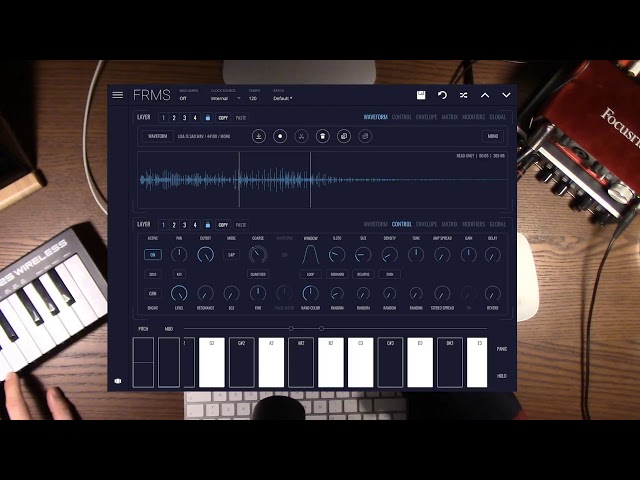
Task: Click the scissors trim icon
Action: point(301,136)
